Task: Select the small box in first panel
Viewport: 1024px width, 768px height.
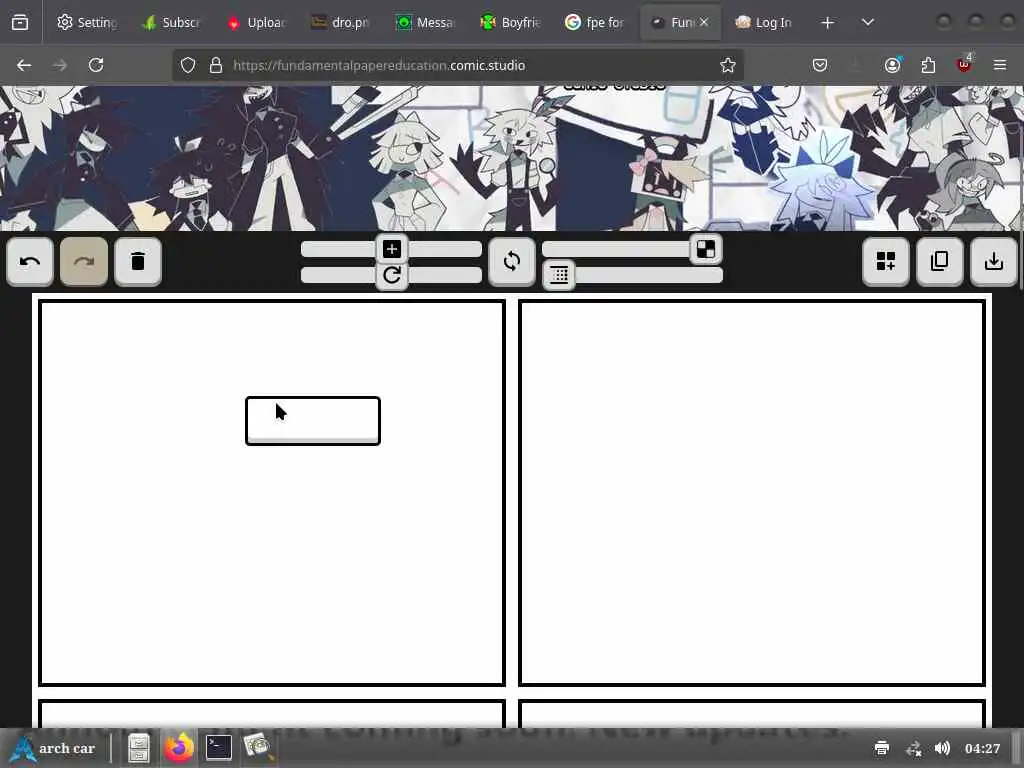Action: (x=313, y=421)
